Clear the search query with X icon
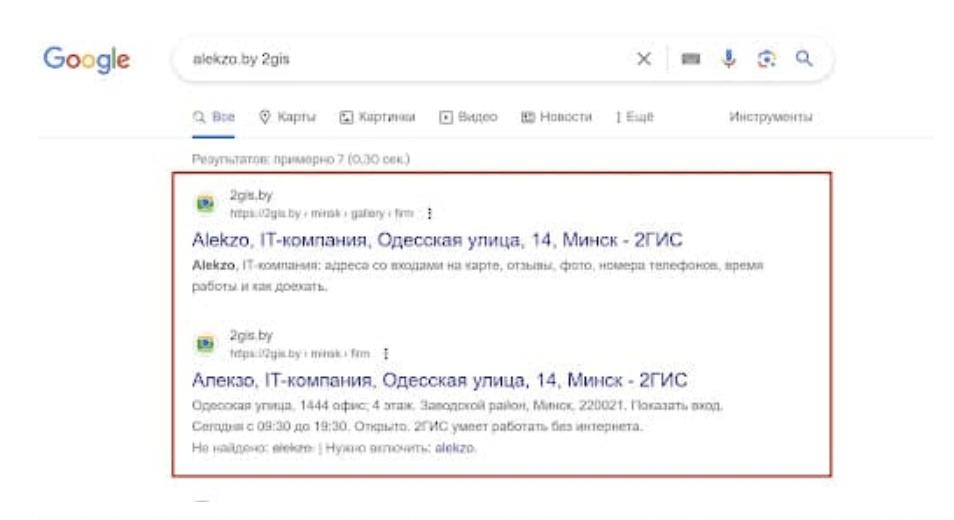954x520 pixels. point(644,59)
